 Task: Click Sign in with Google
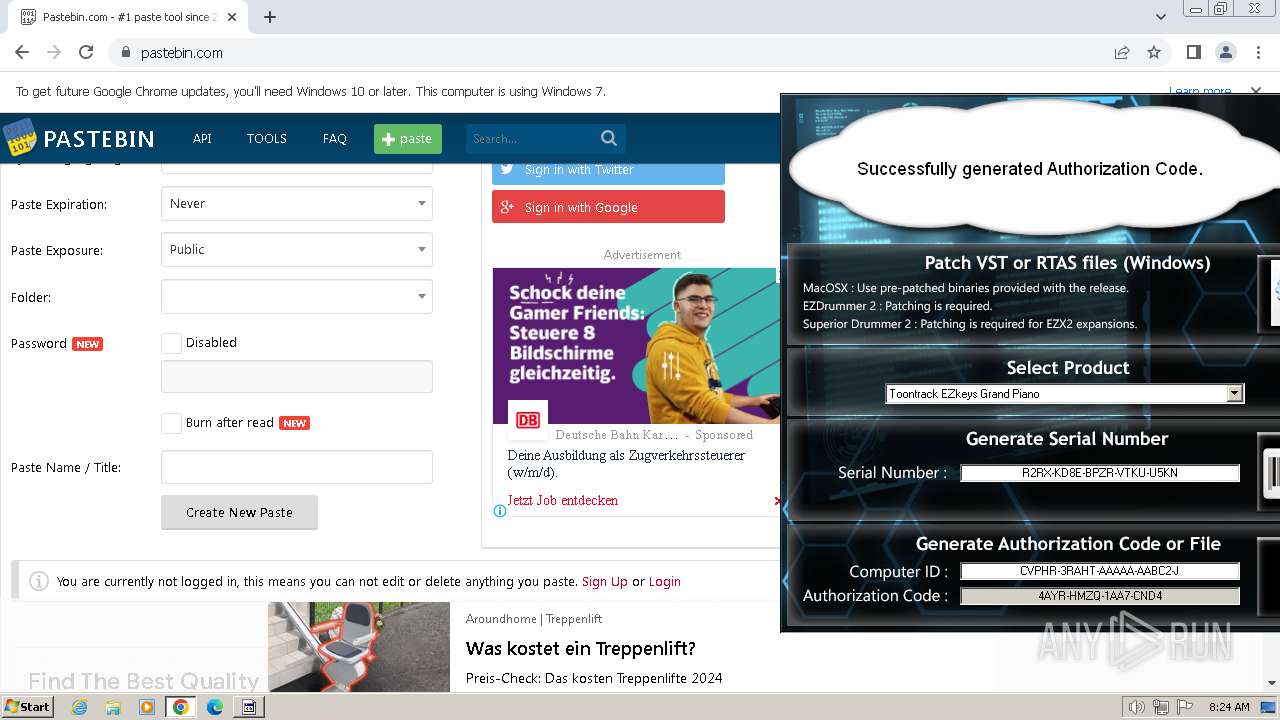[608, 207]
